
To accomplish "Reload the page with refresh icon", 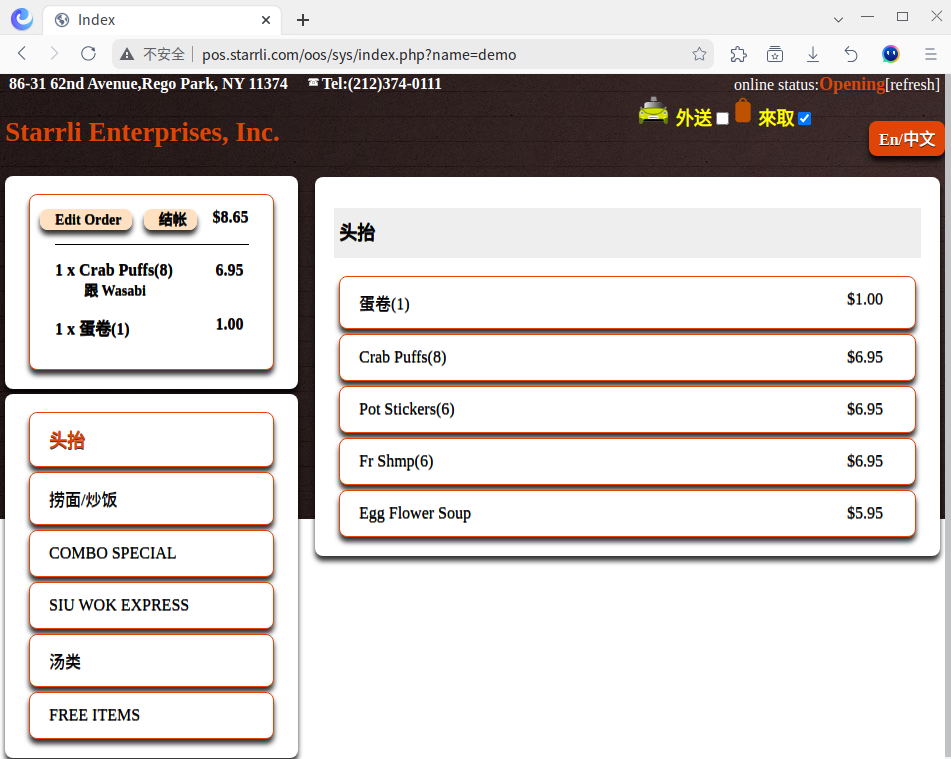I will [x=88, y=54].
